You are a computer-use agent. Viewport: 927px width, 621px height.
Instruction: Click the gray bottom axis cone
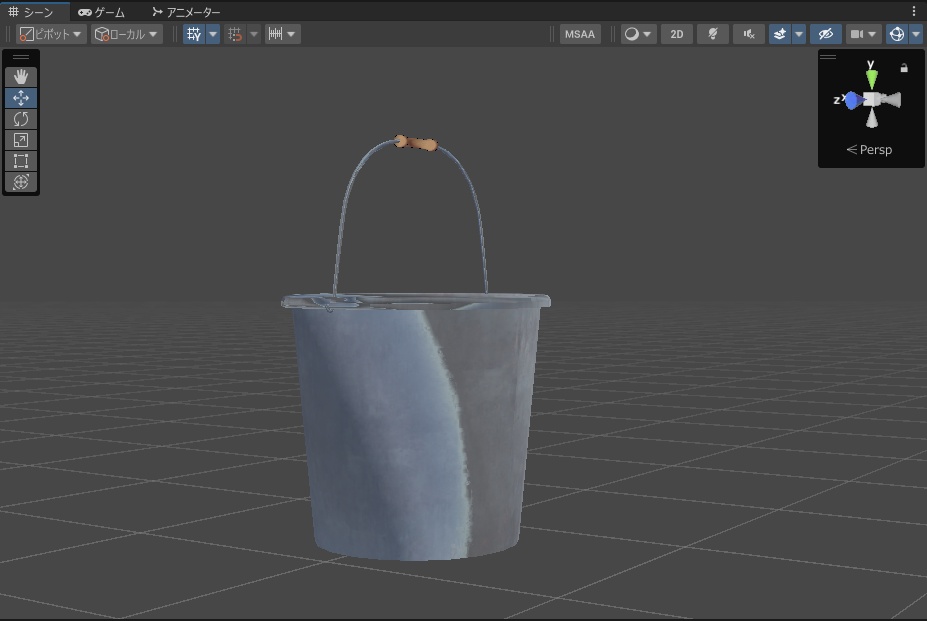872,119
